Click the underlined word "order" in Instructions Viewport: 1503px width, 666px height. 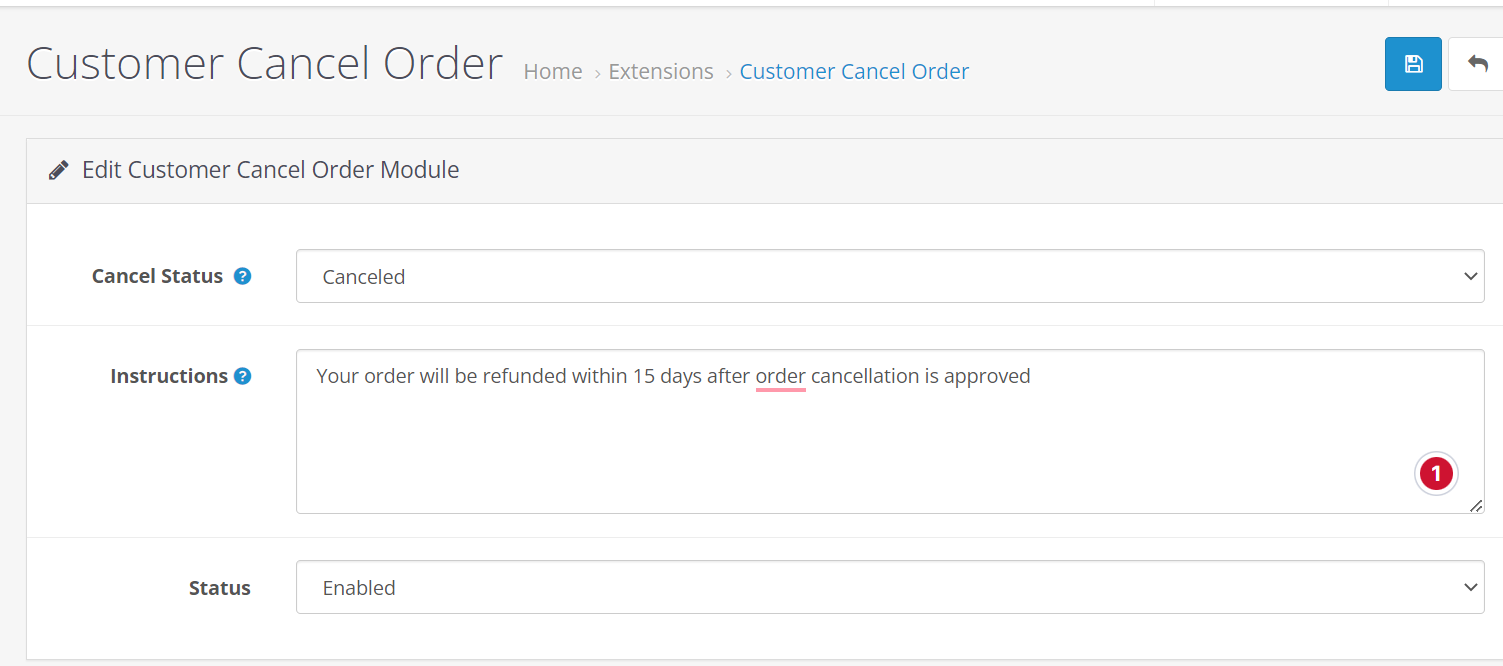tap(780, 377)
